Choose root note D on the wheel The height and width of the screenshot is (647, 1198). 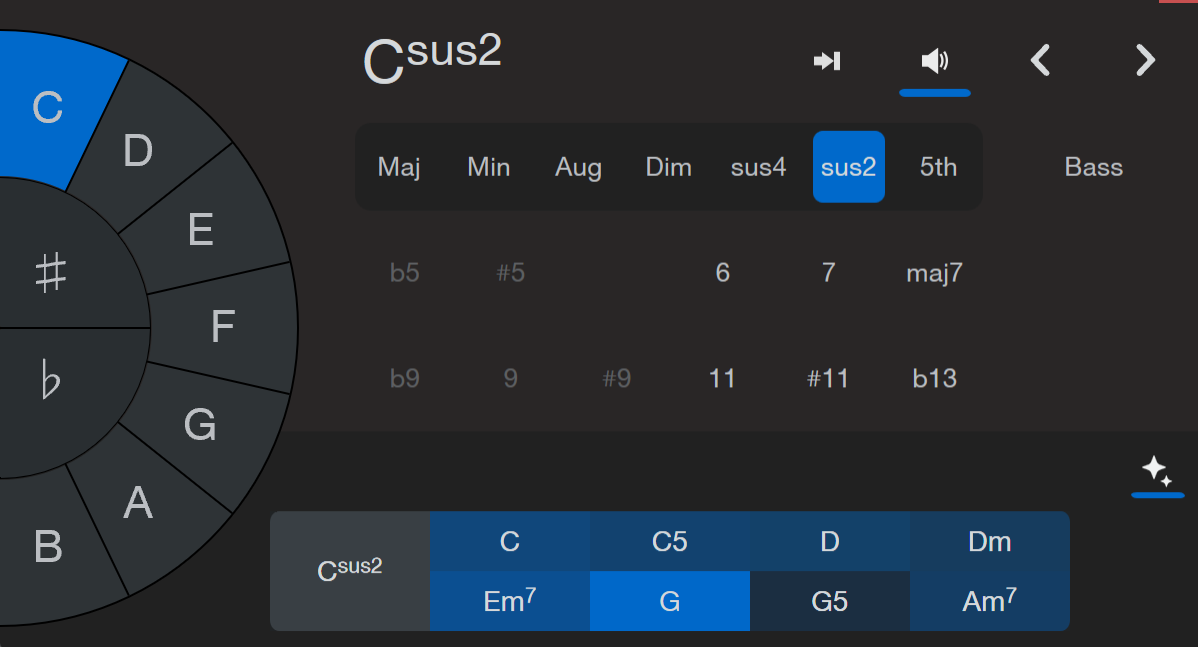(x=138, y=150)
